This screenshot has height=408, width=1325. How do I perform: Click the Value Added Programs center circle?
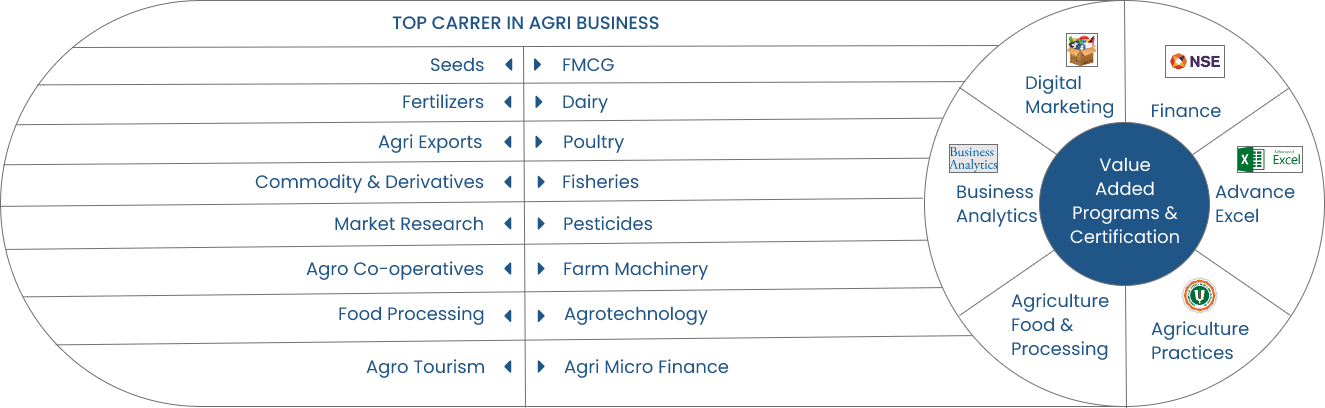coord(1125,201)
